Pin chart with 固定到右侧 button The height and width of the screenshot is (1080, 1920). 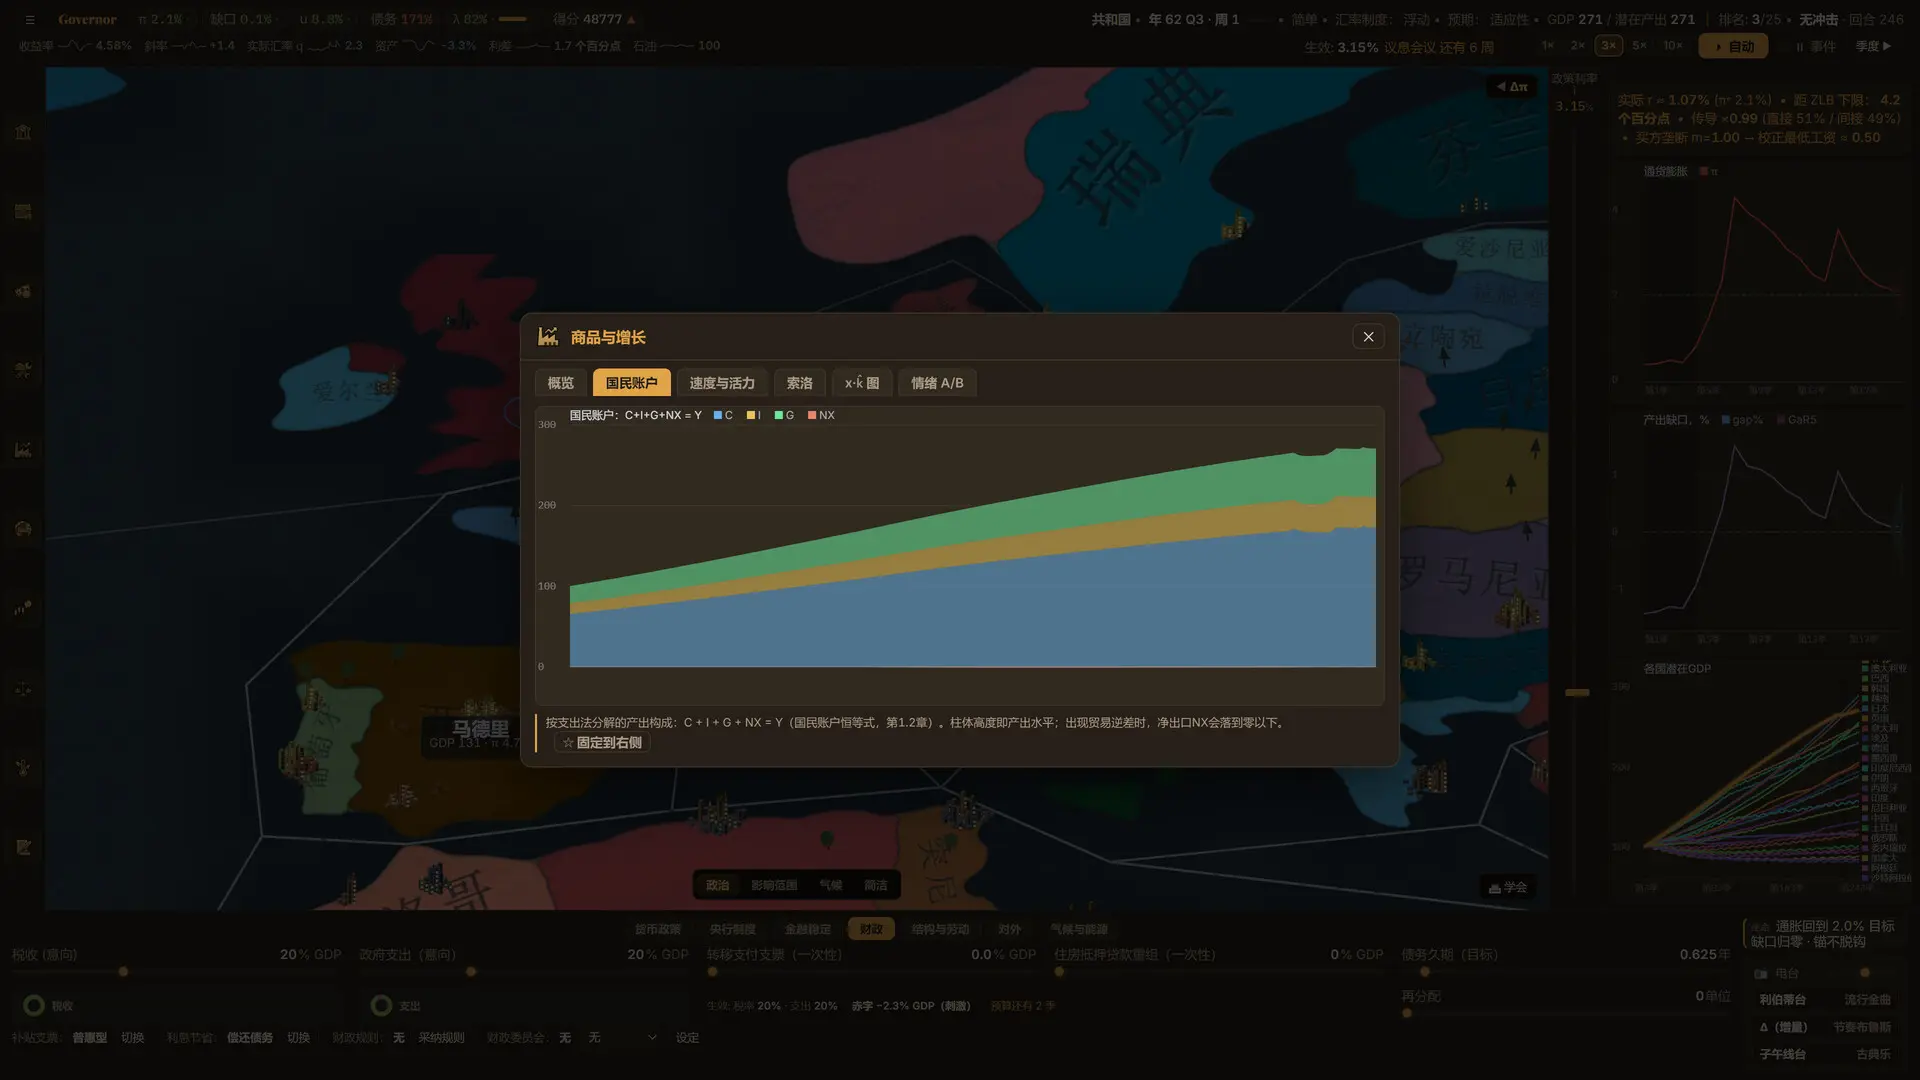tap(602, 742)
